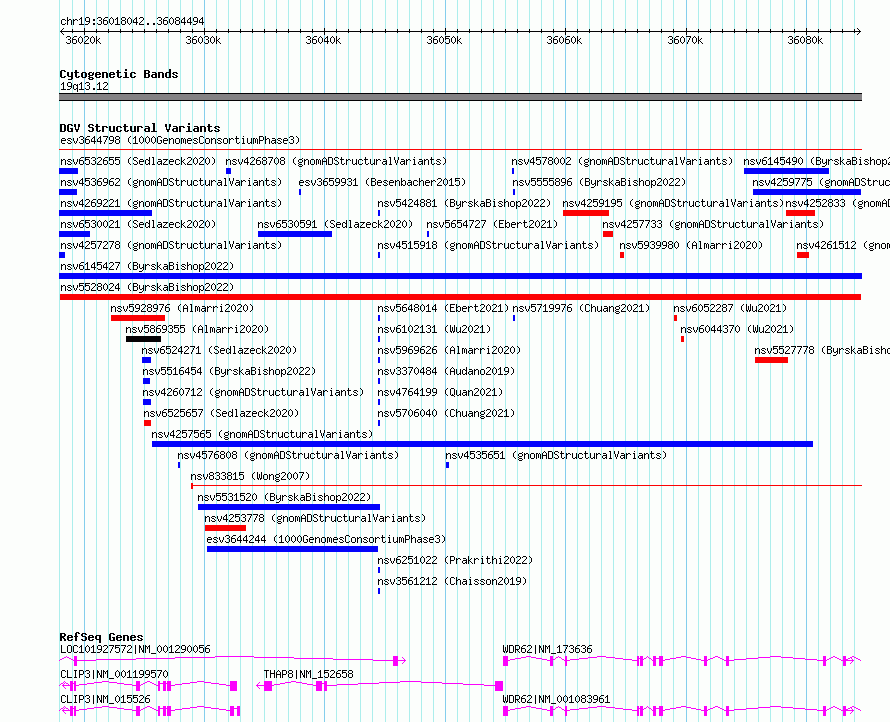Click nsv4260712 gnomAD variant label
Screen dimensions: 890x722
(x=253, y=392)
